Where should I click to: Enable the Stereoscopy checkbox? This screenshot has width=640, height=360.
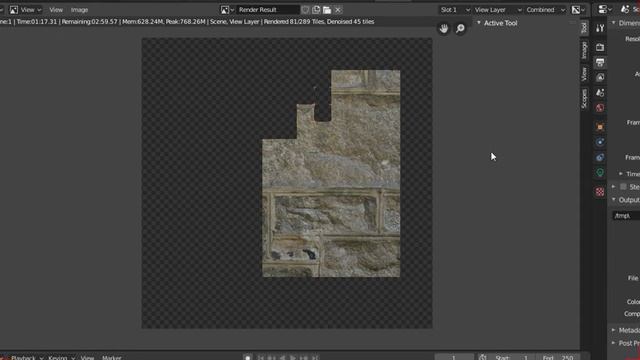coord(623,187)
